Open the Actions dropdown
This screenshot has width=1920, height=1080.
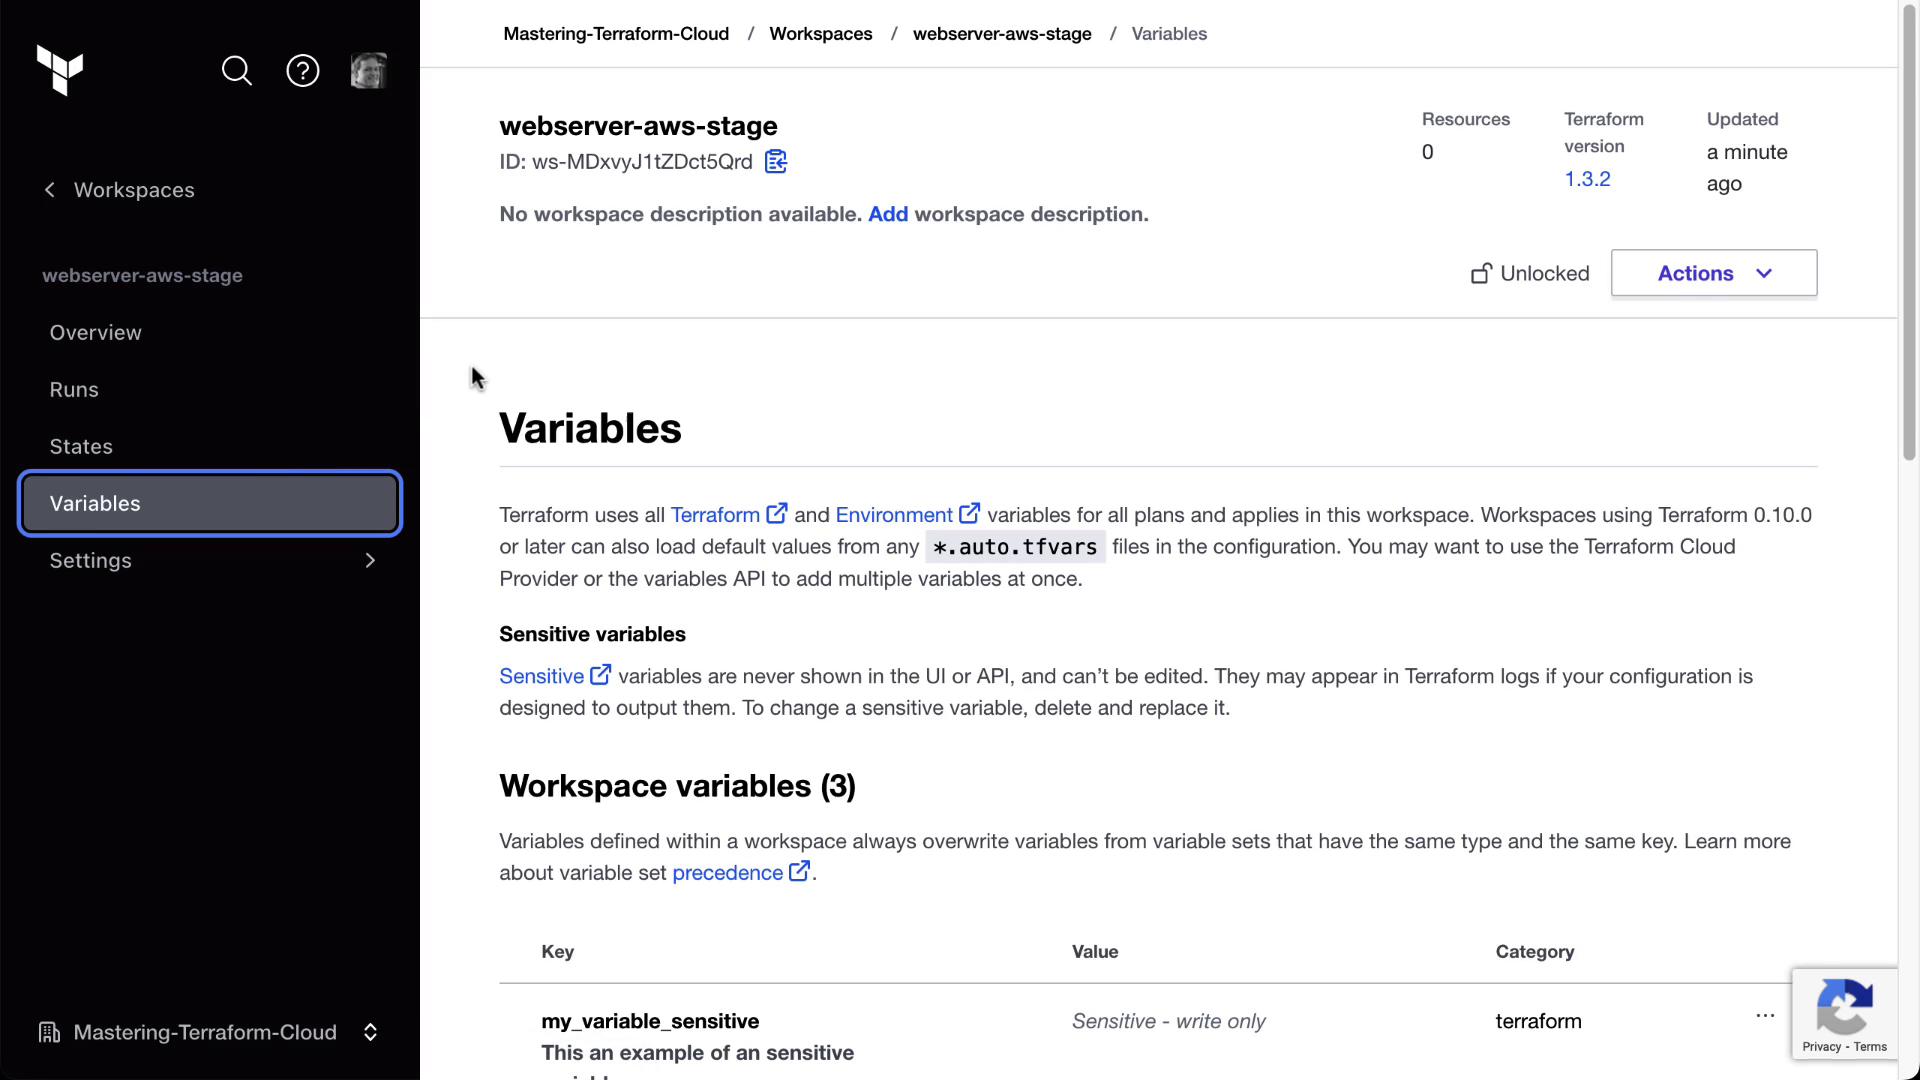pyautogui.click(x=1713, y=273)
